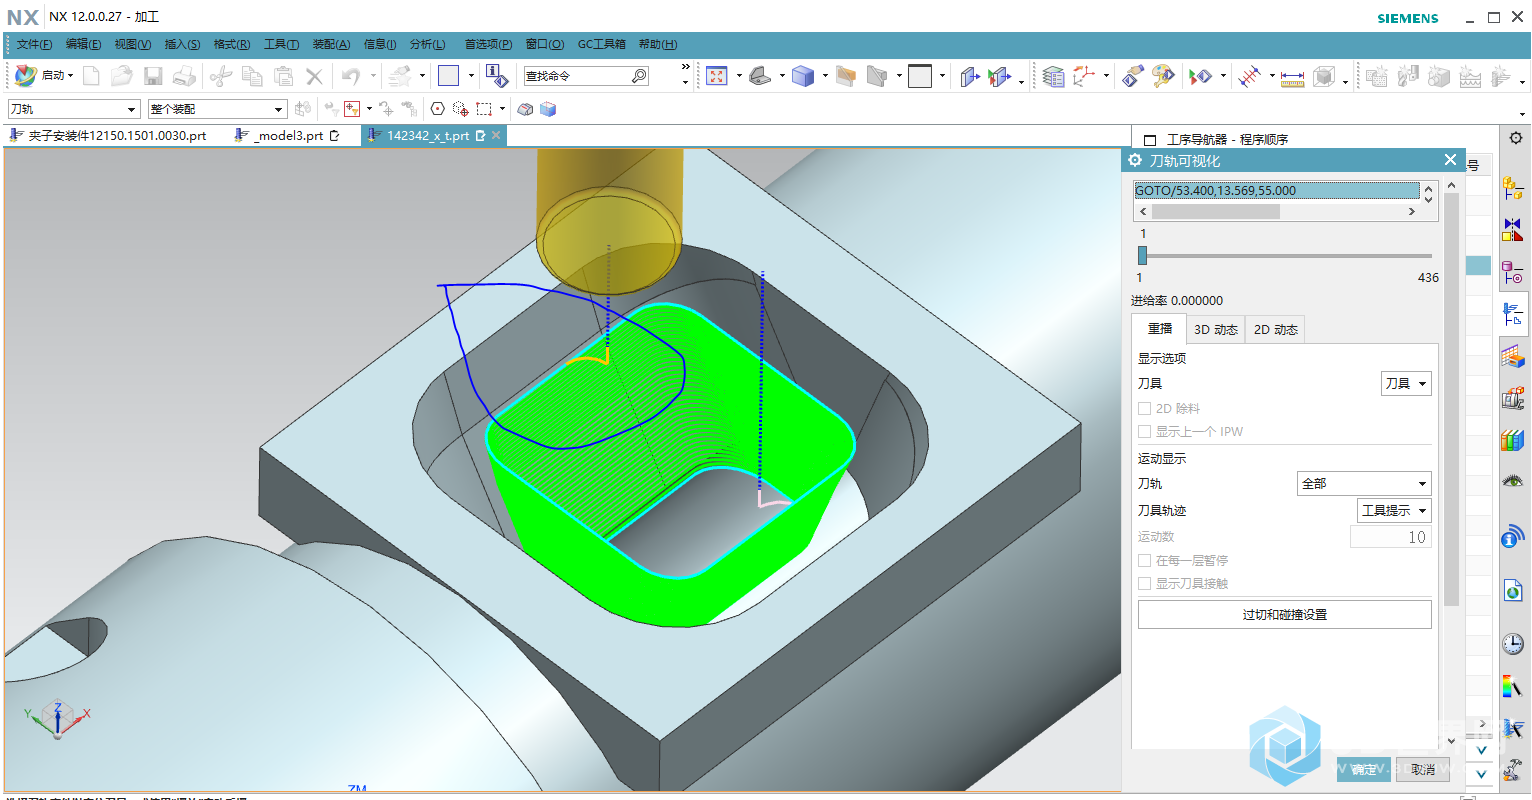Open the 刀轨 selection filter dropdown

[x=73, y=109]
